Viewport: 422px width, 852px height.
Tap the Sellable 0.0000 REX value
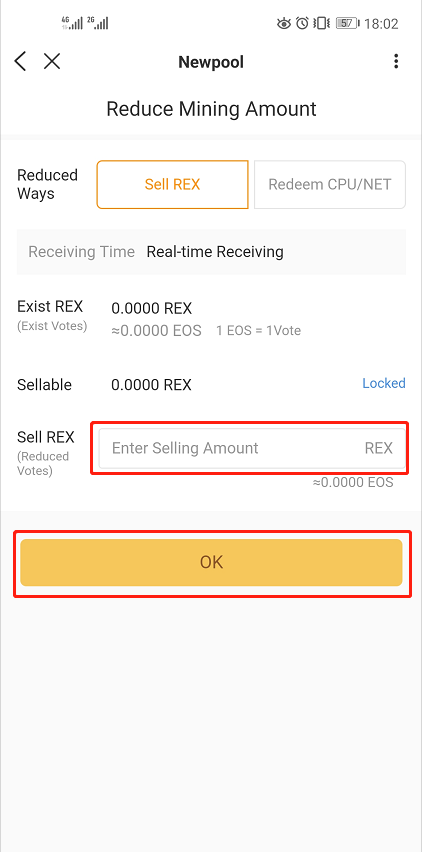[152, 385]
